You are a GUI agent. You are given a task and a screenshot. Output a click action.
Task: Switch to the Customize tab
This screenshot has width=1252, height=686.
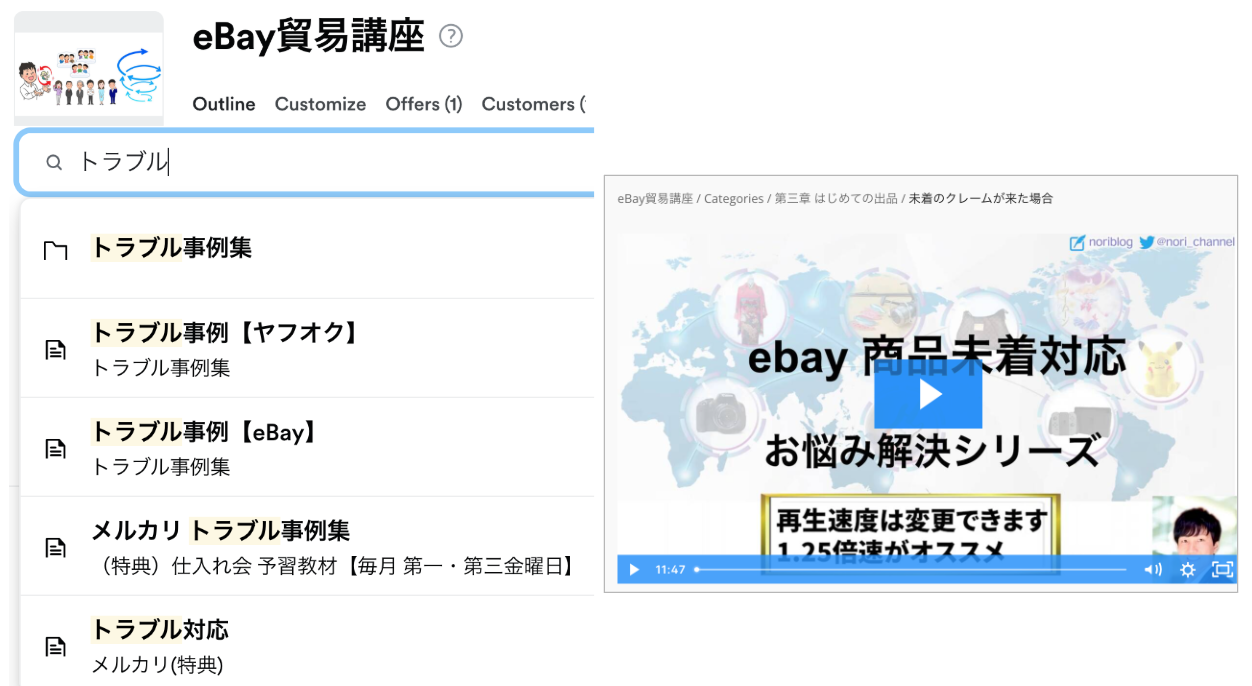pos(320,104)
